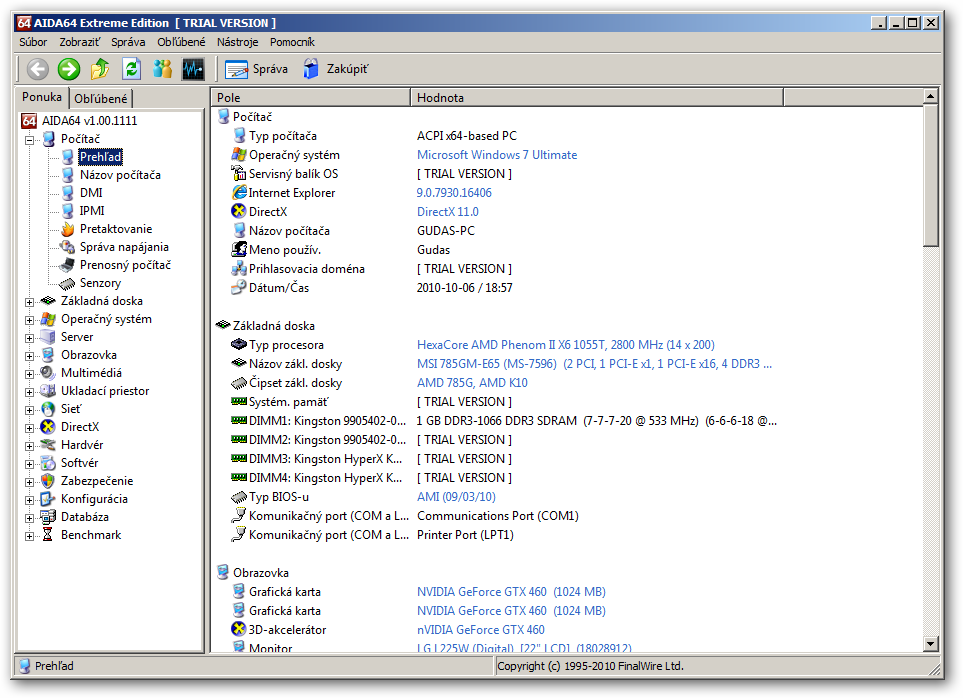963x698 pixels.
Task: Select the GUDAS-PC computer name value
Action: point(446,231)
